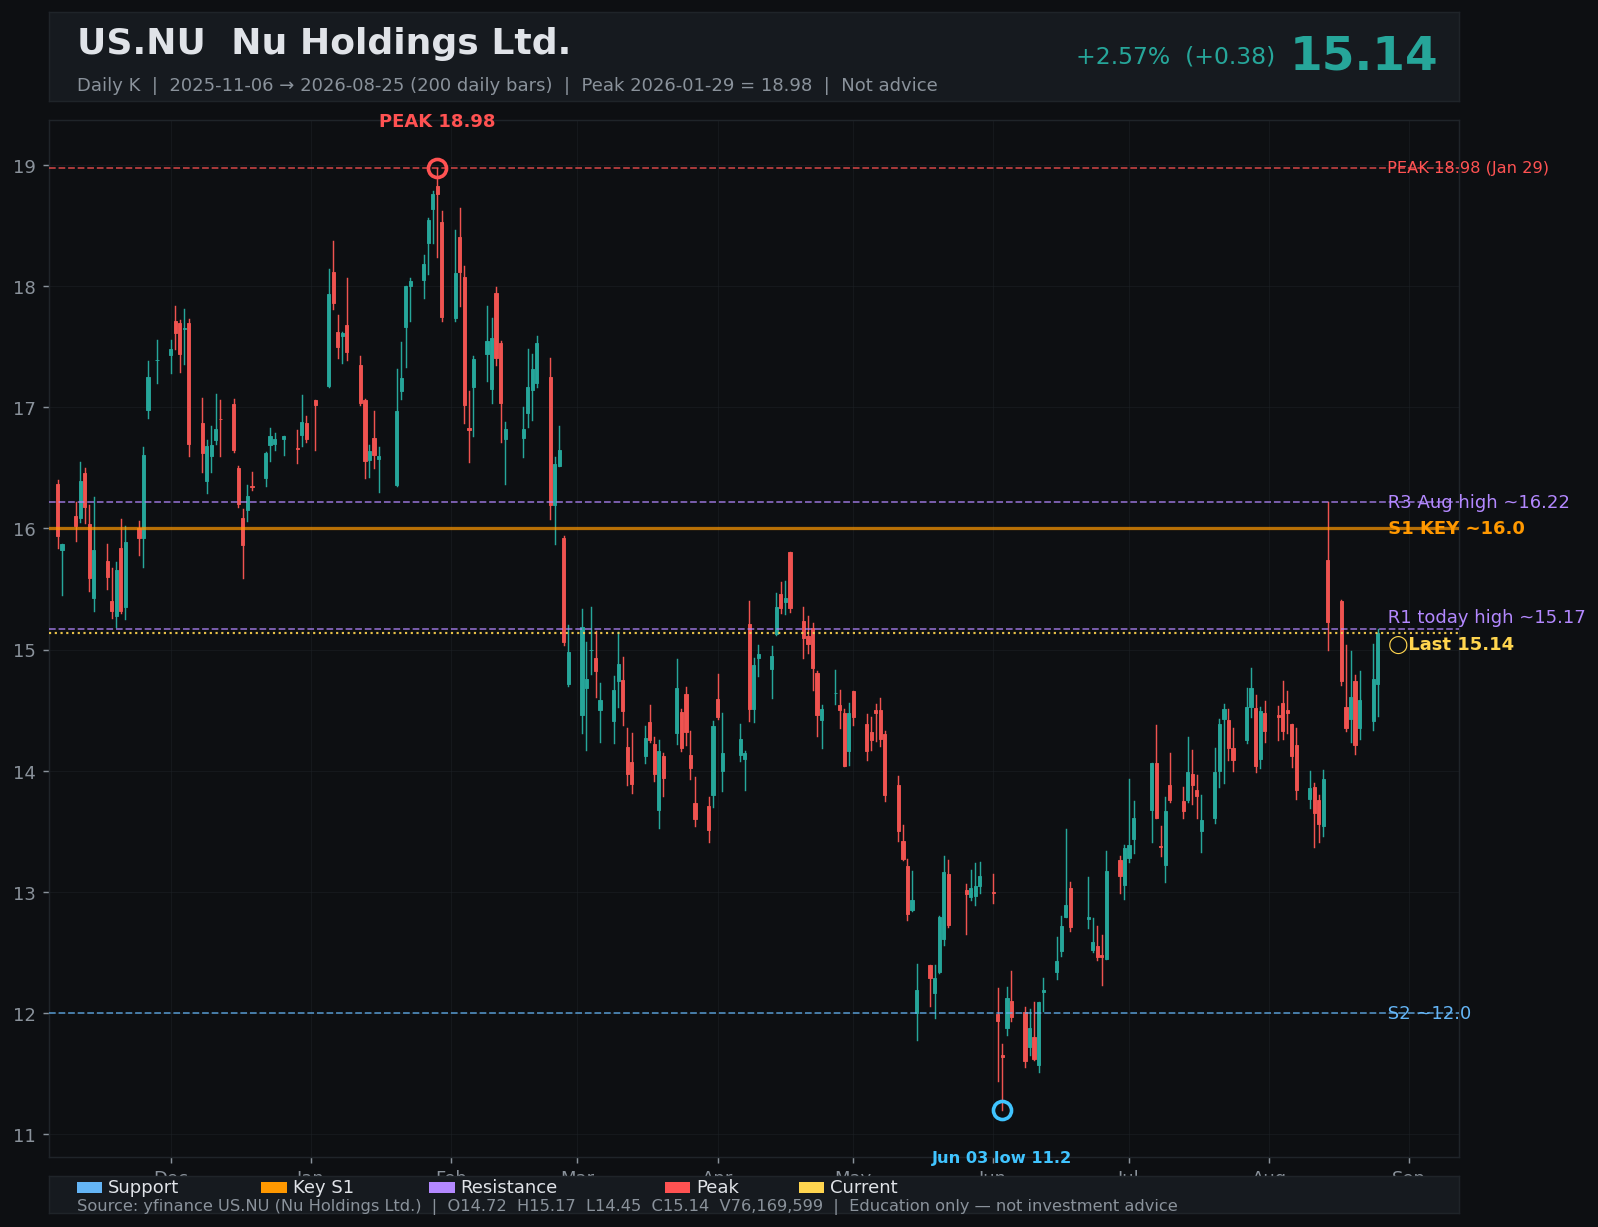Click the y-axis tick label 15
The height and width of the screenshot is (1227, 1598).
(24, 651)
